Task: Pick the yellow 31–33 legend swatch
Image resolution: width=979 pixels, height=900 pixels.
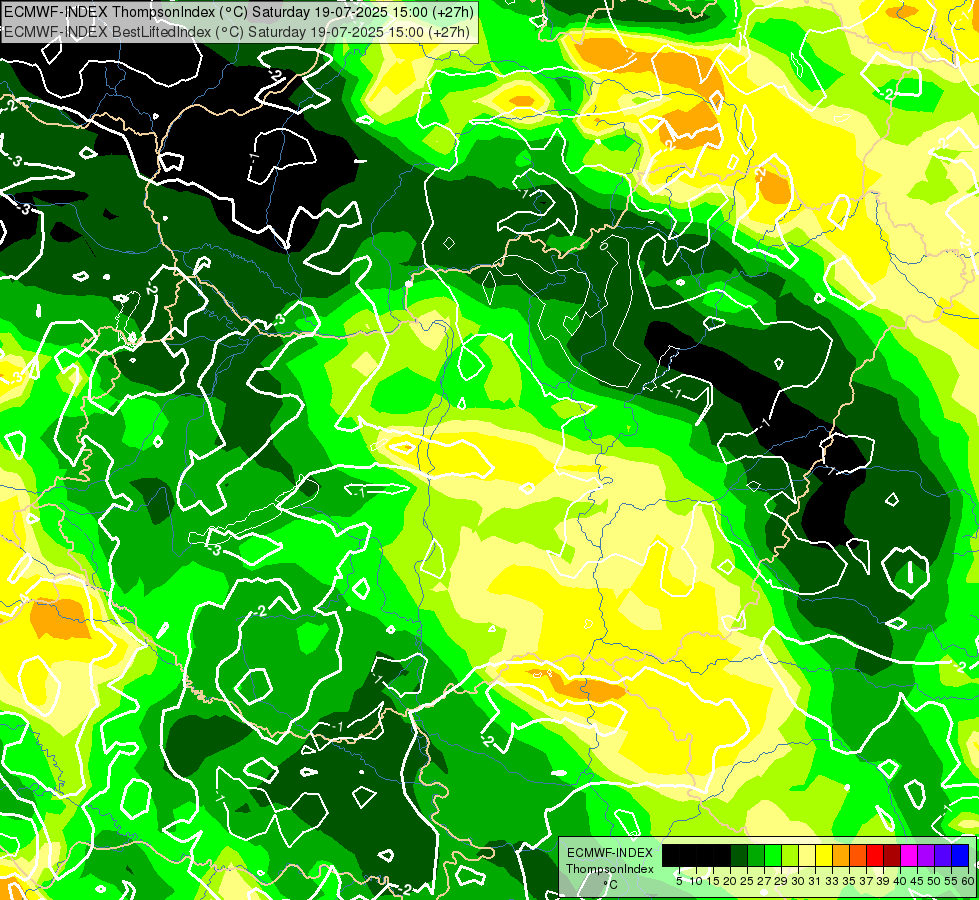Action: tap(824, 855)
